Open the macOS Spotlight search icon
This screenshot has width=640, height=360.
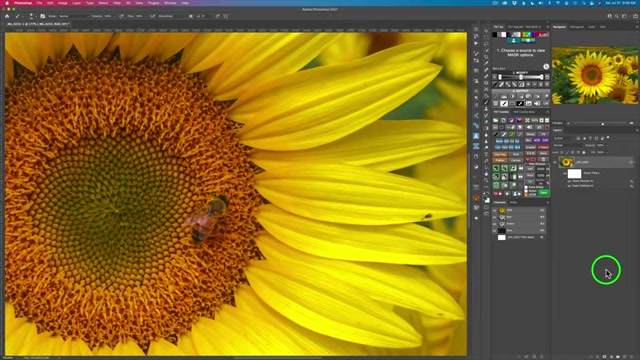584,3
